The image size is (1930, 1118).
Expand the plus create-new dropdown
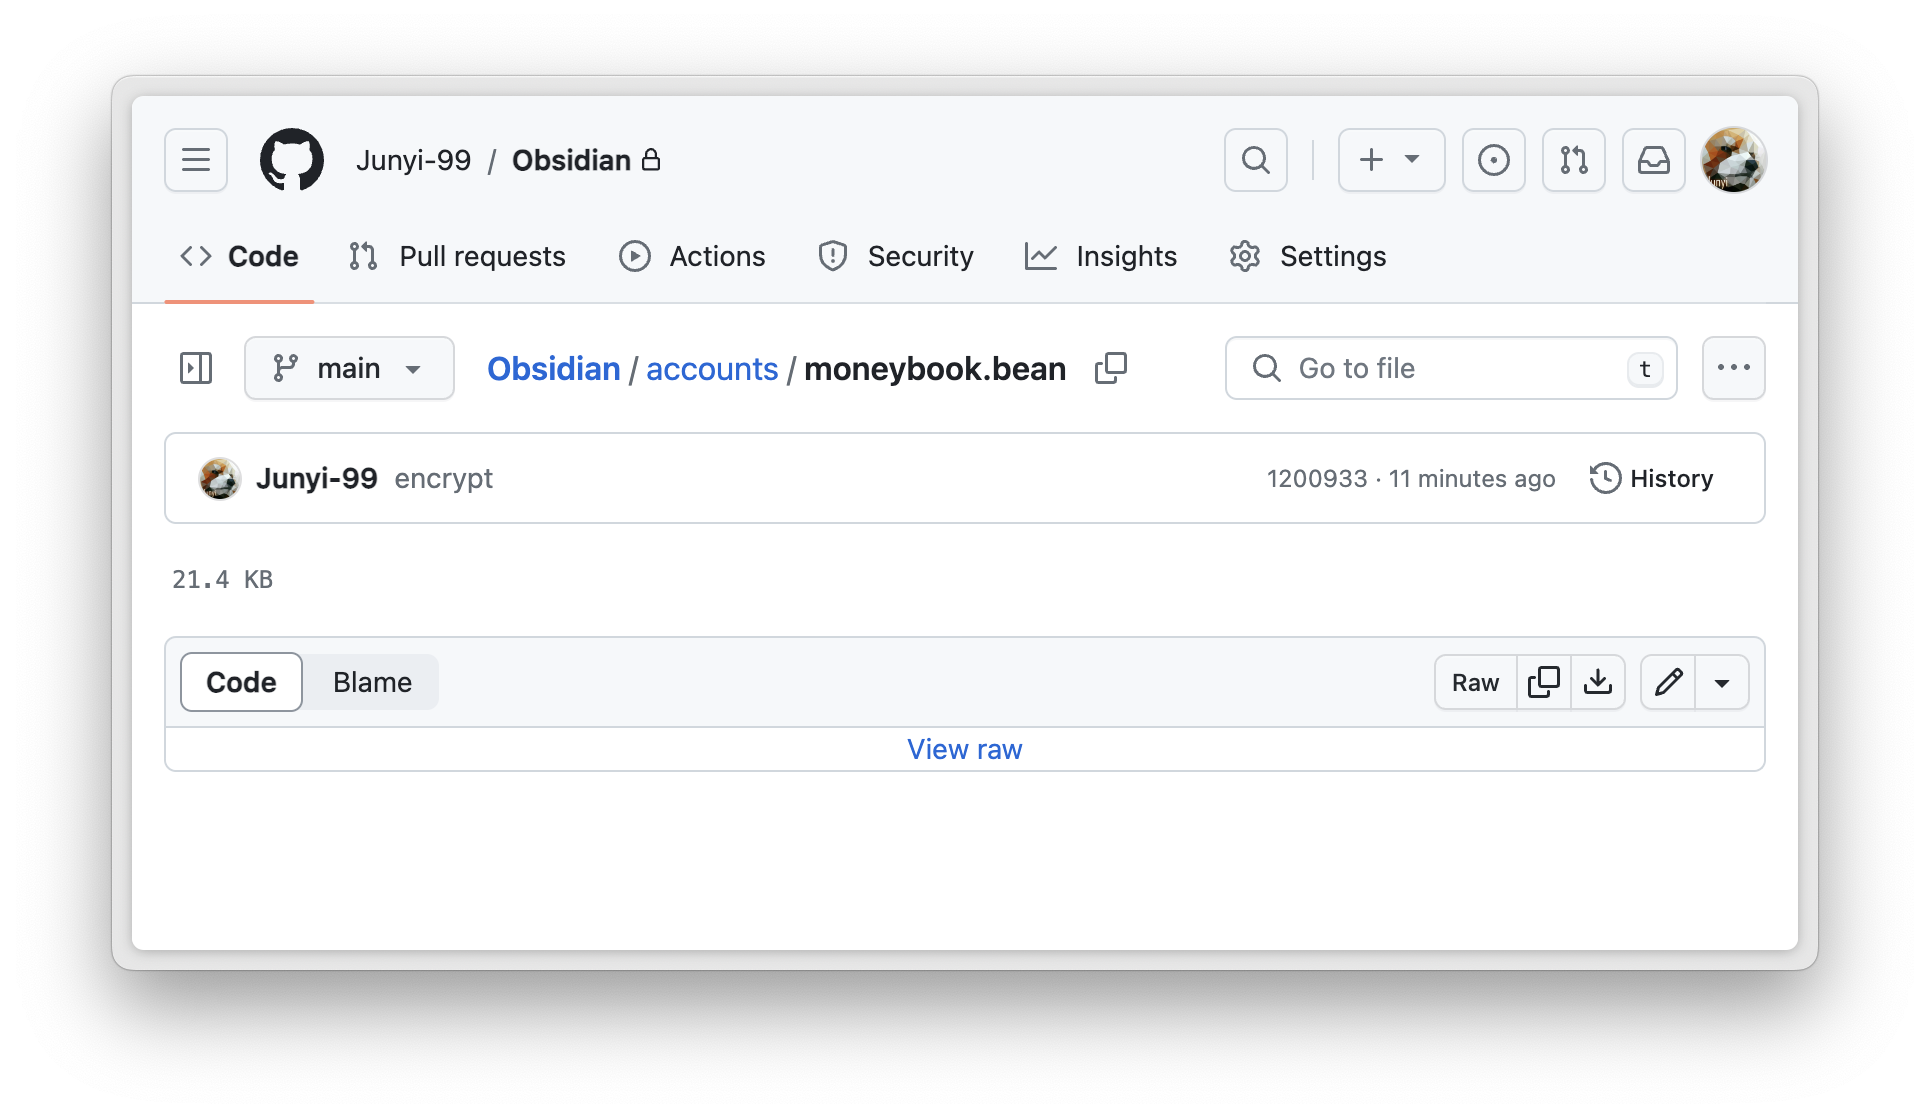coord(1391,160)
